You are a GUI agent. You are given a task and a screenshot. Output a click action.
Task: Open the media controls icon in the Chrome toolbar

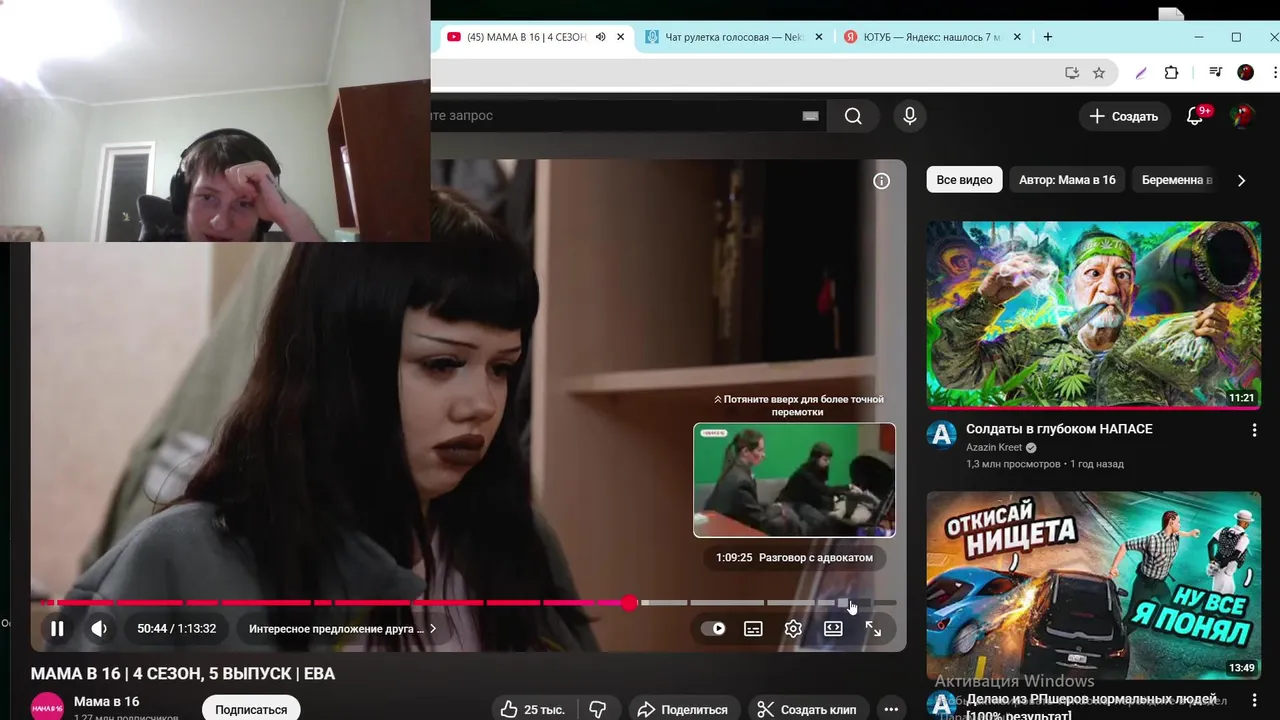point(1215,72)
